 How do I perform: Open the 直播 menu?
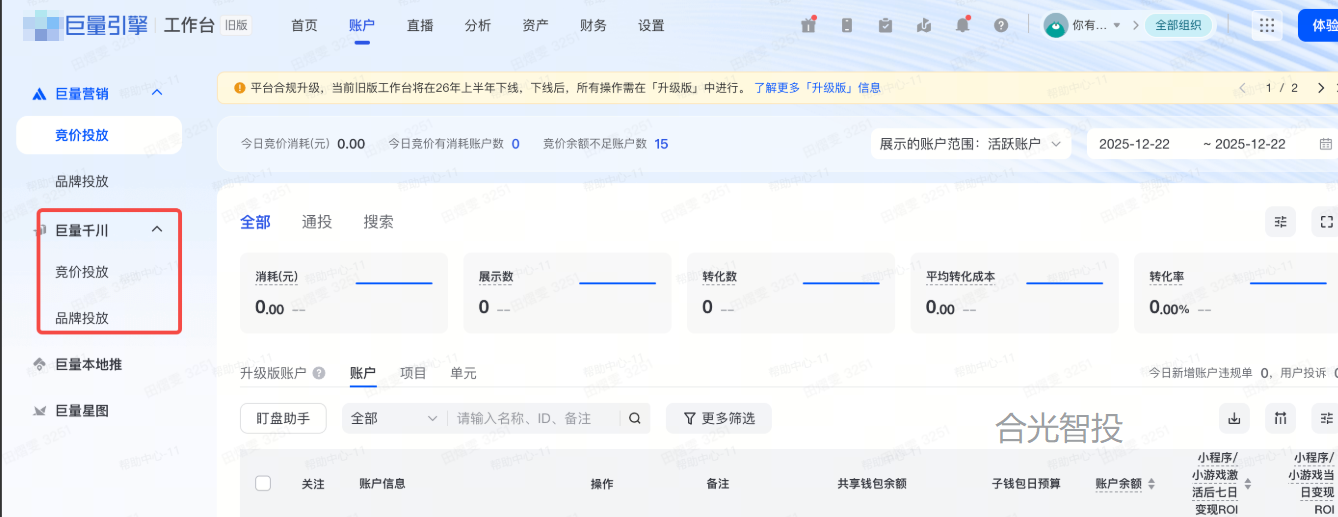tap(420, 25)
